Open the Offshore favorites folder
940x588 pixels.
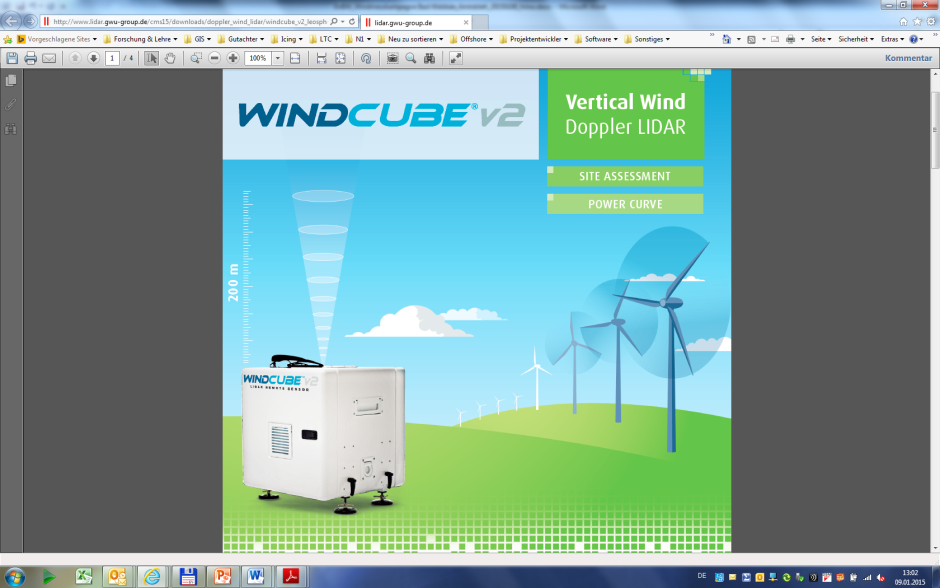click(471, 39)
